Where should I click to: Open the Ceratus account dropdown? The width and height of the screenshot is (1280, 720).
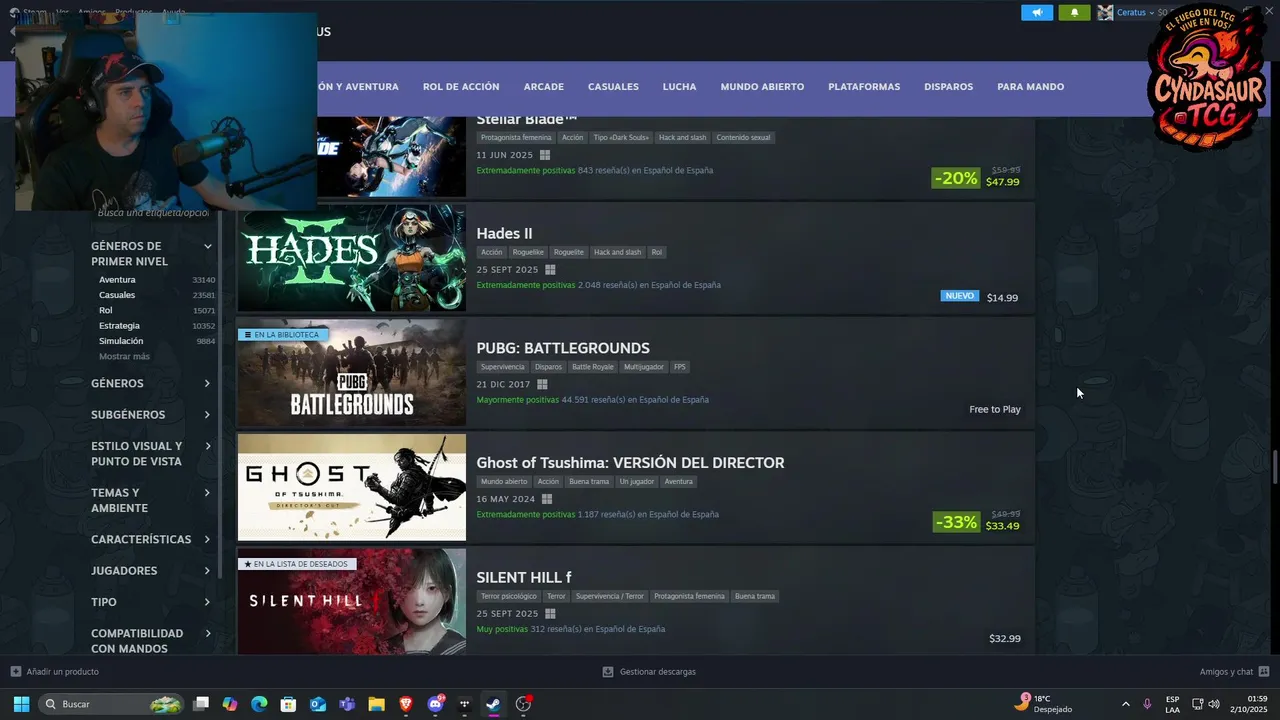pos(1135,12)
